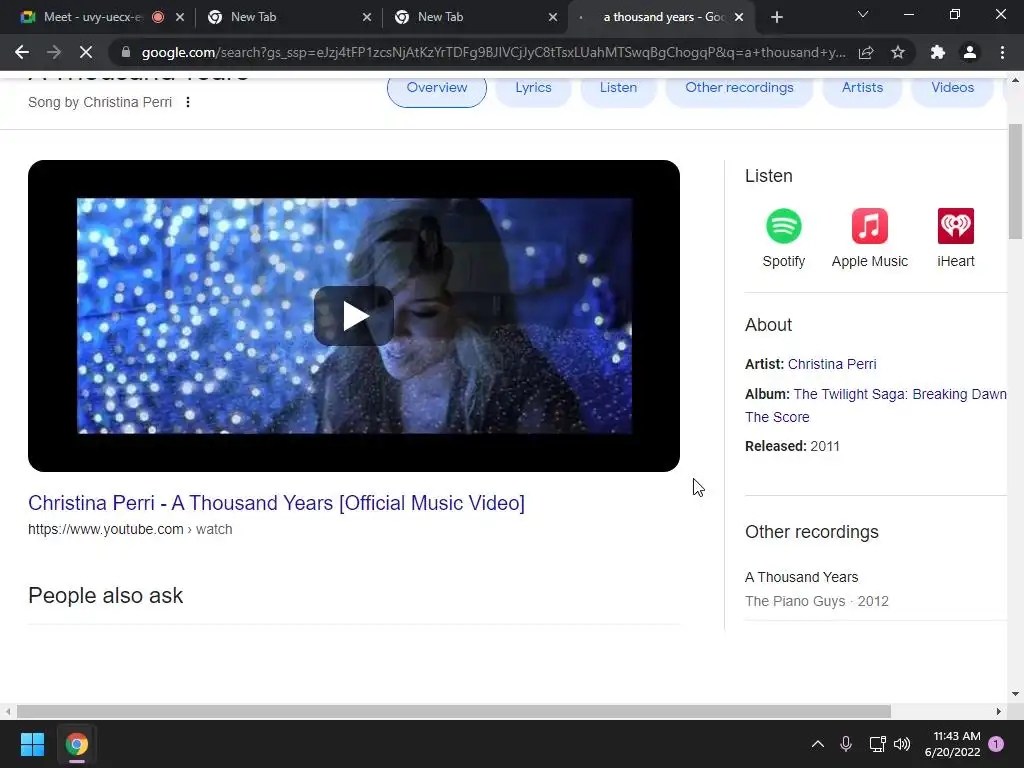This screenshot has height=768, width=1024.
Task: Click the browser back arrow
Action: click(22, 52)
